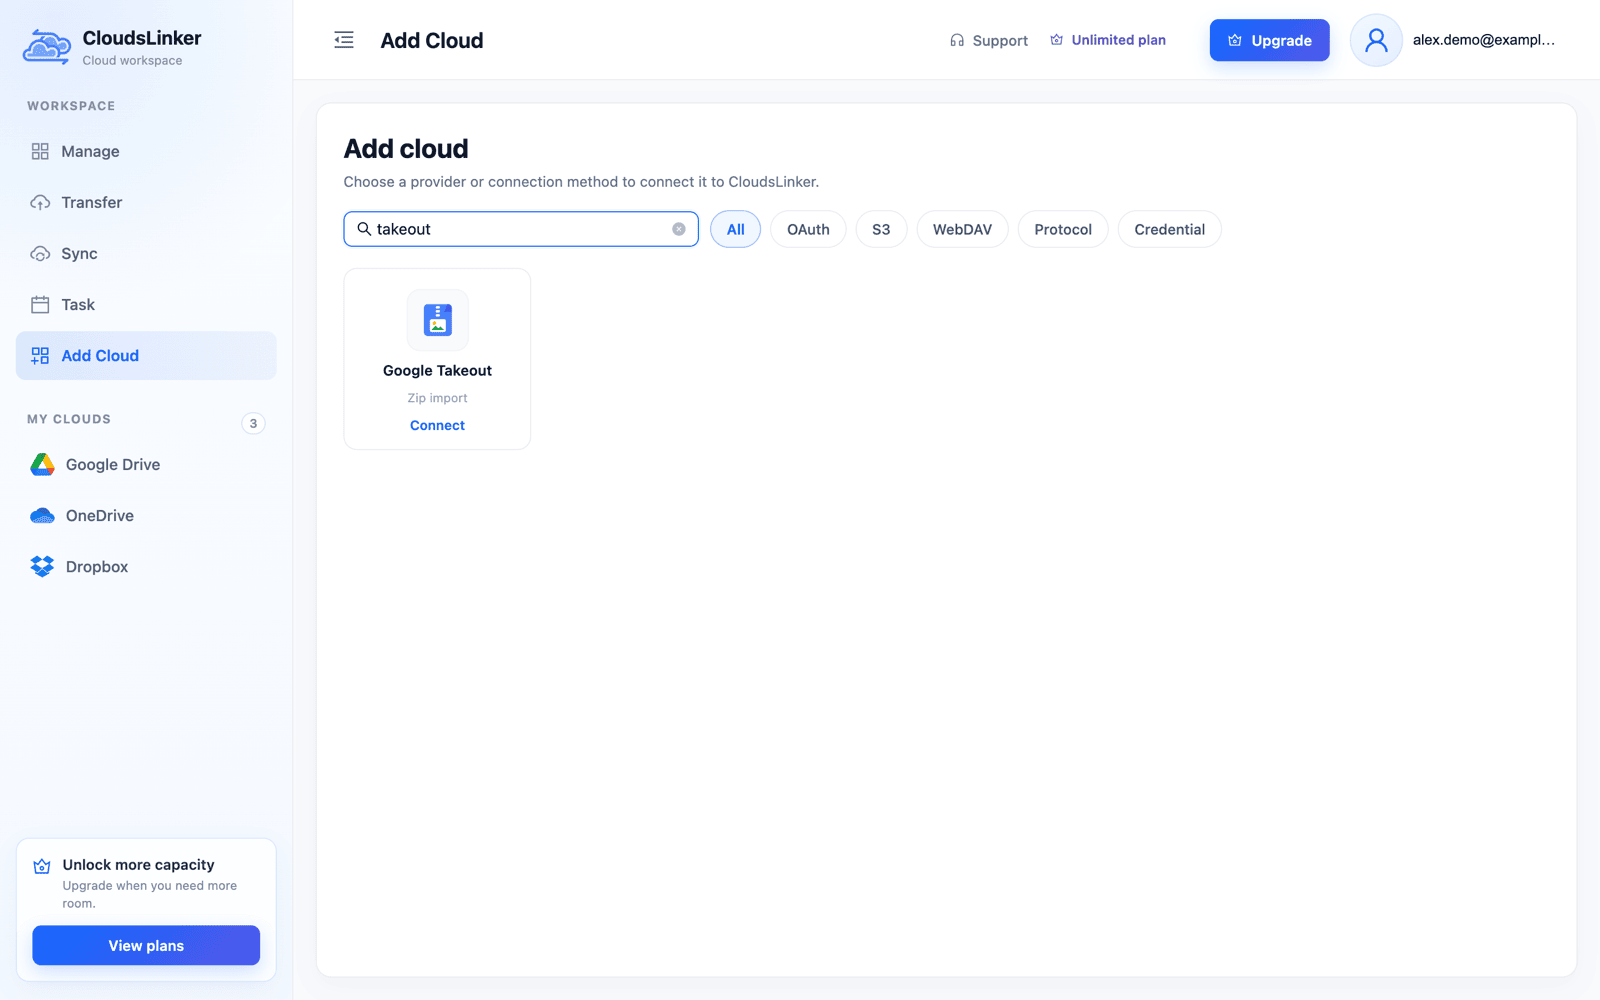The image size is (1600, 1000).
Task: Open the Sync page
Action: [146, 253]
